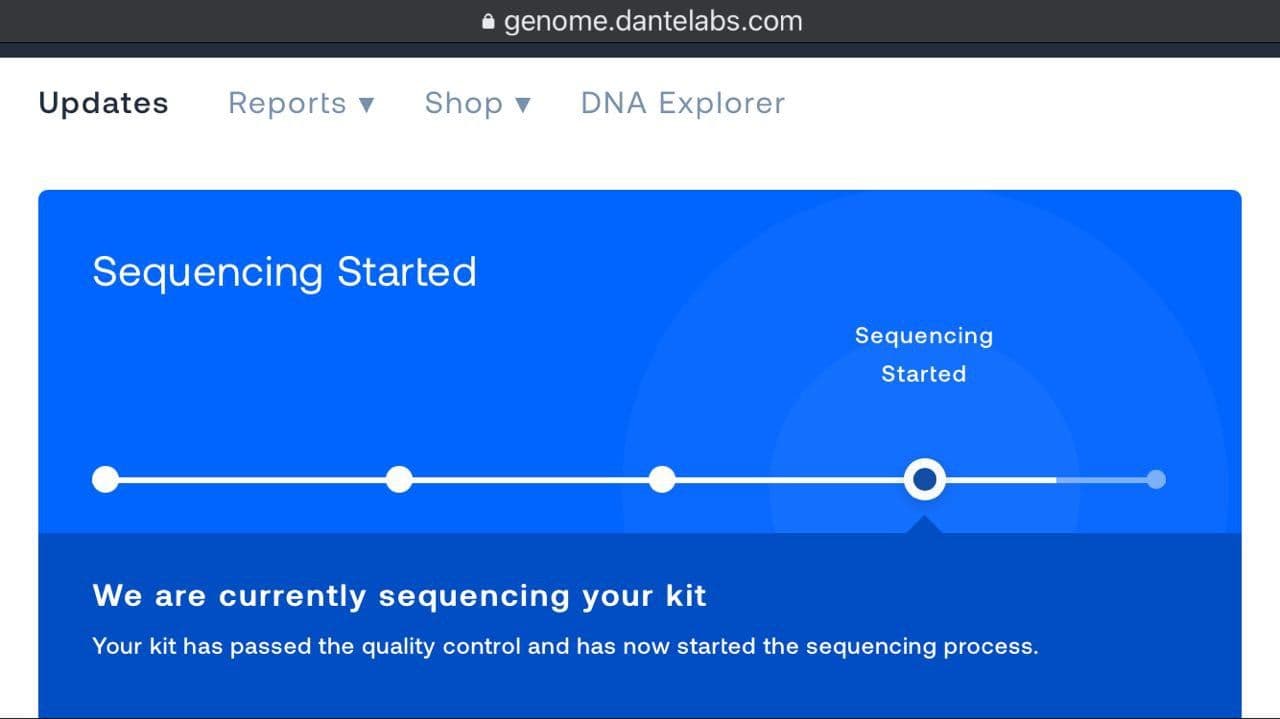Click the faded progress segment before final step

[1100, 480]
